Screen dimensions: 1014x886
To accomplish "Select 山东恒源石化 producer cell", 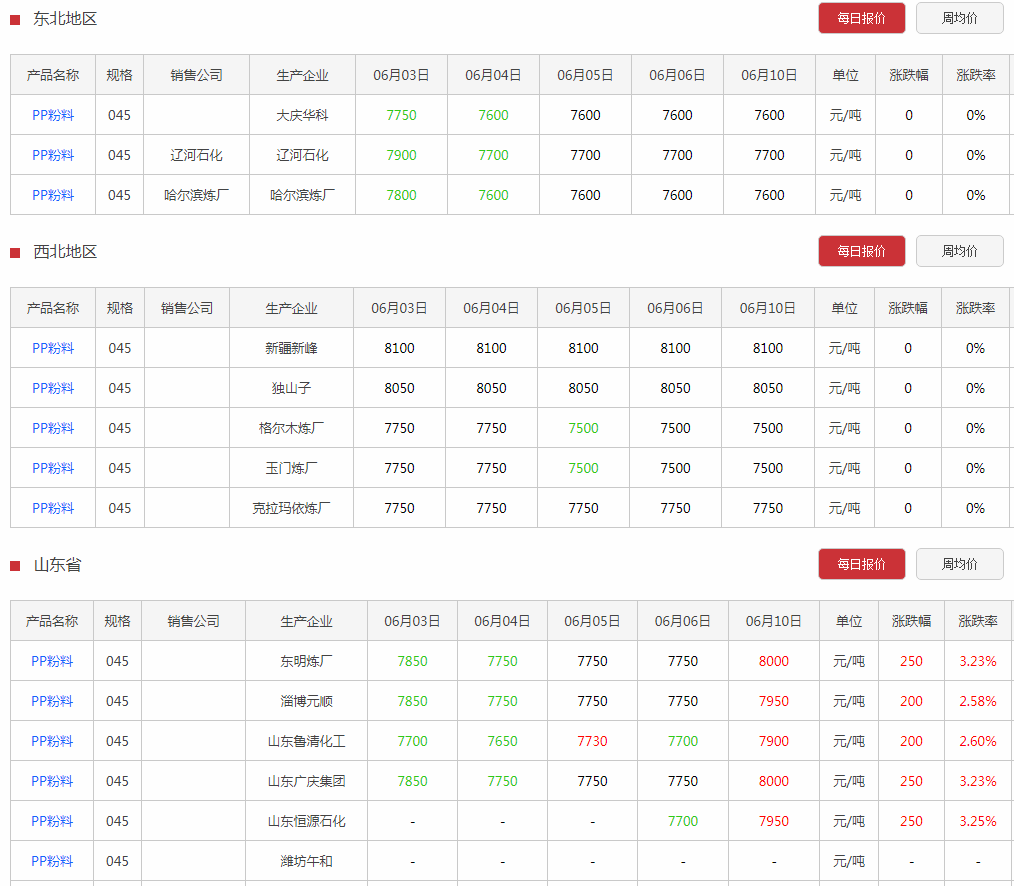I will pos(306,821).
